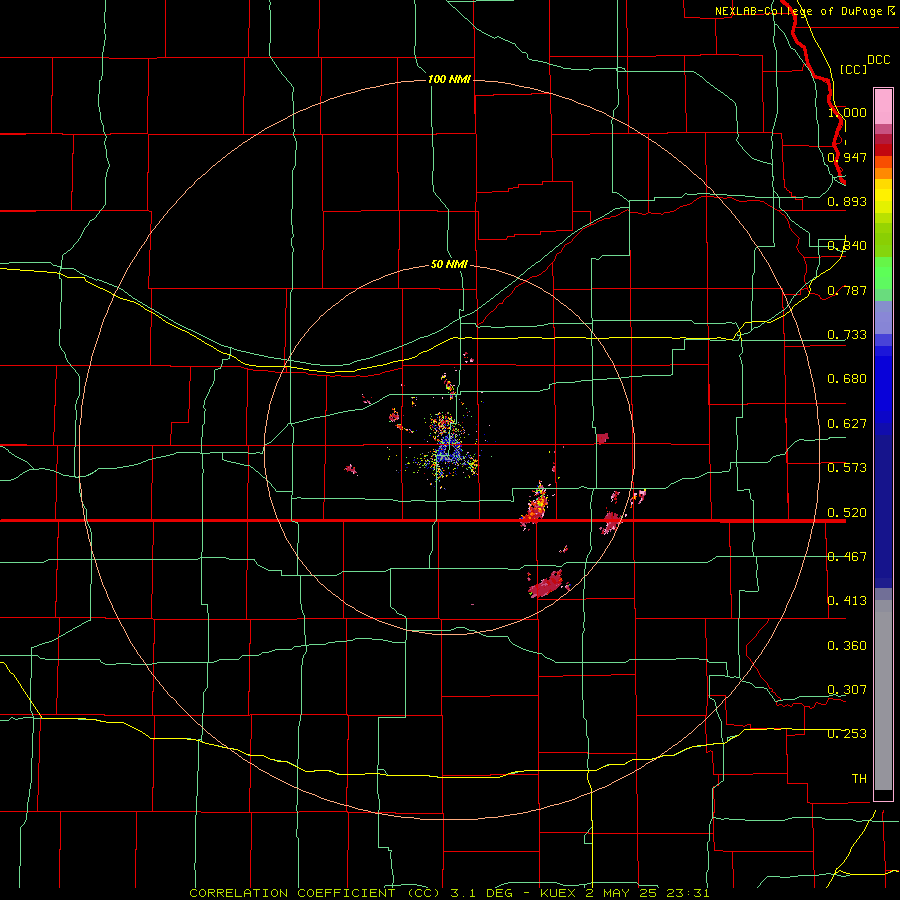Click the TH threshold label
The width and height of the screenshot is (900, 900).
859,779
